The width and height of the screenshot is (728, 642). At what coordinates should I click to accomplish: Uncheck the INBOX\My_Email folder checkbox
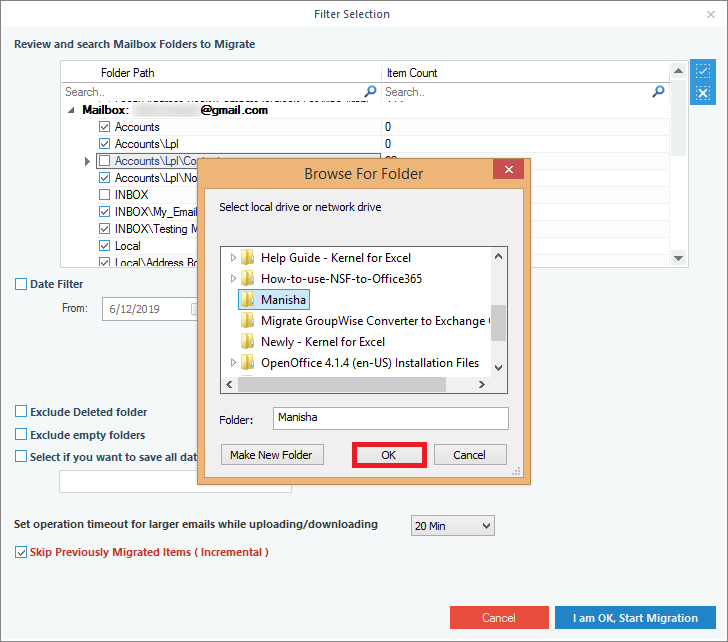[x=104, y=212]
